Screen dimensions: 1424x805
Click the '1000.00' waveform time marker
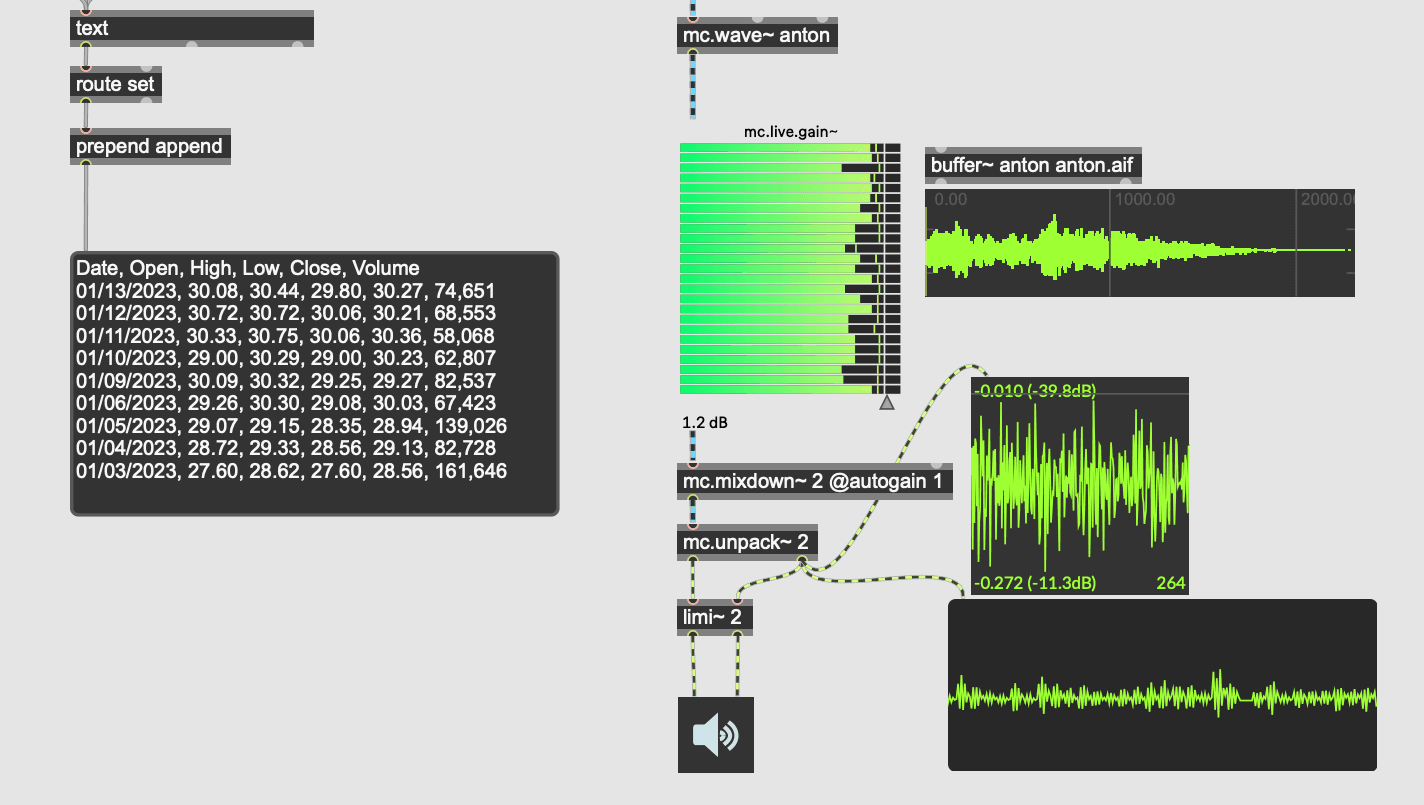pyautogui.click(x=1146, y=199)
